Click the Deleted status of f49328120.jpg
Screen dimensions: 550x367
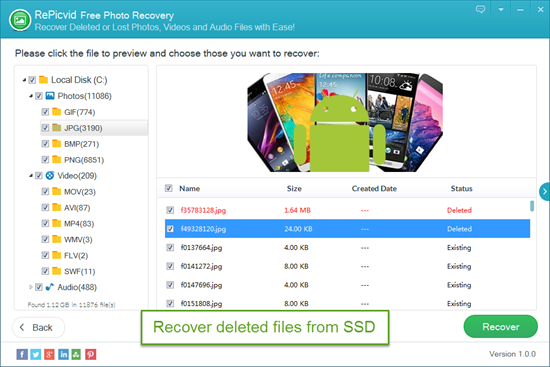[459, 229]
